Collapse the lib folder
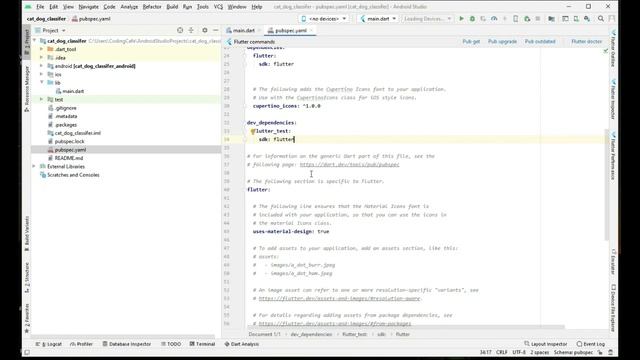The image size is (640, 360). coord(41,83)
